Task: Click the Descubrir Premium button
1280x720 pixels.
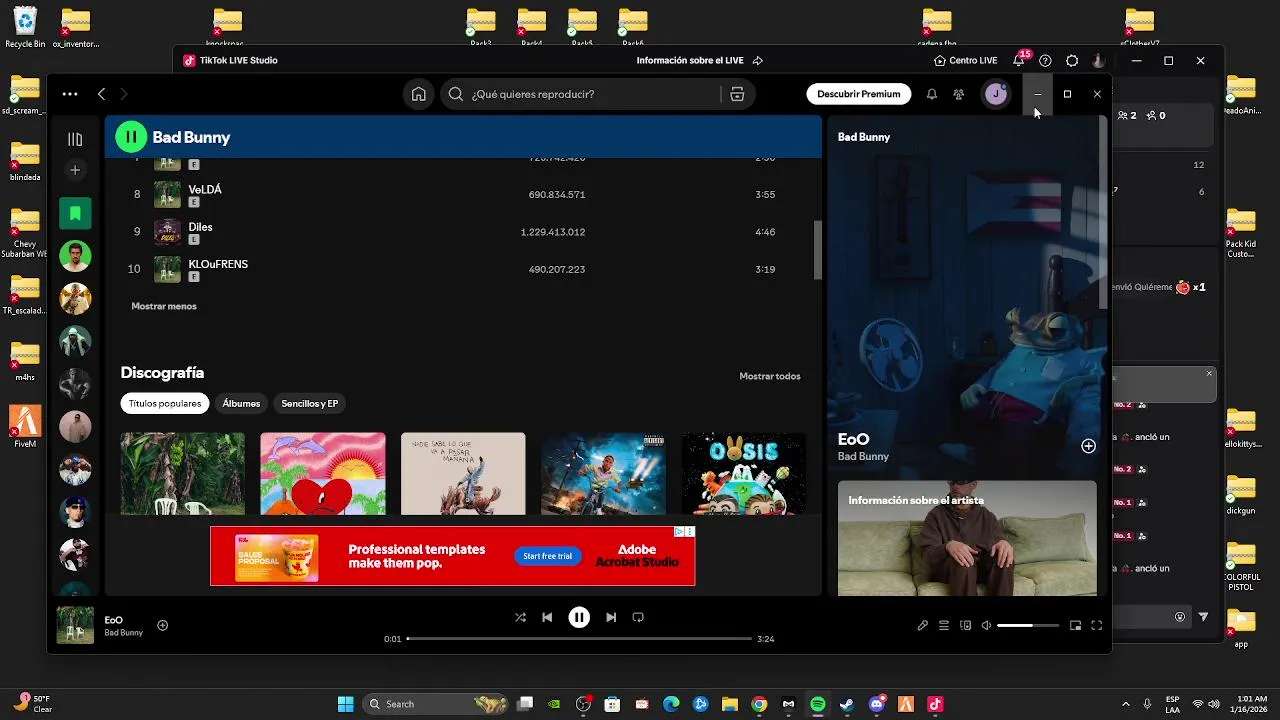Action: [x=859, y=94]
